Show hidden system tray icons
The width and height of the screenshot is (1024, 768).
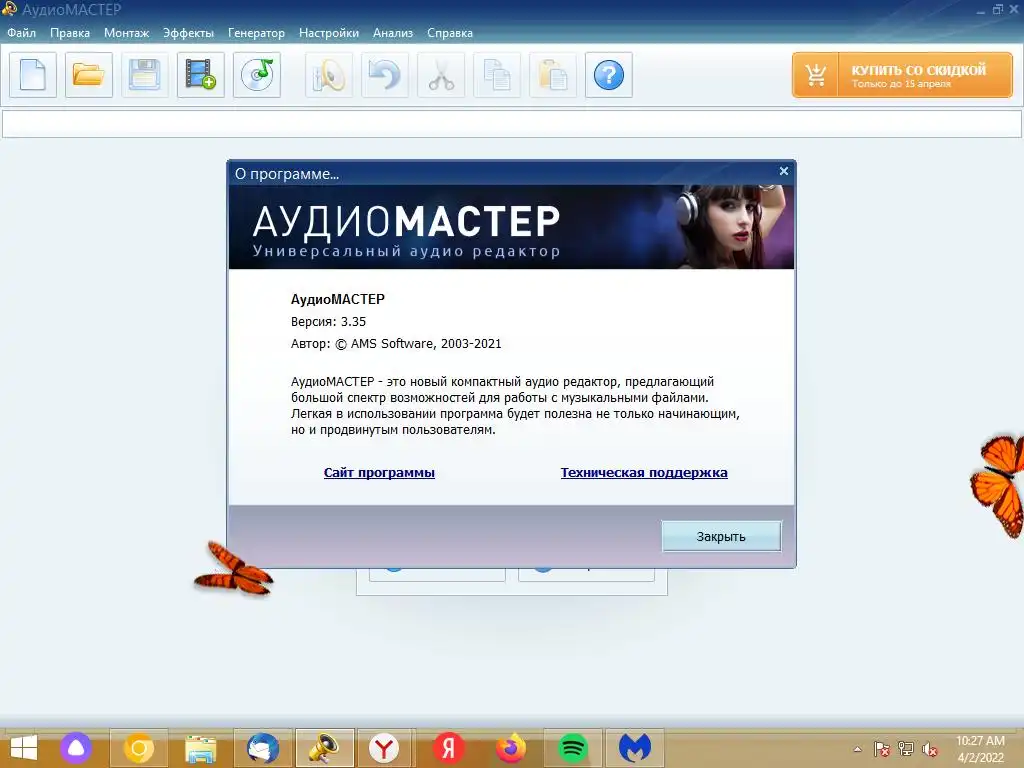pyautogui.click(x=857, y=749)
